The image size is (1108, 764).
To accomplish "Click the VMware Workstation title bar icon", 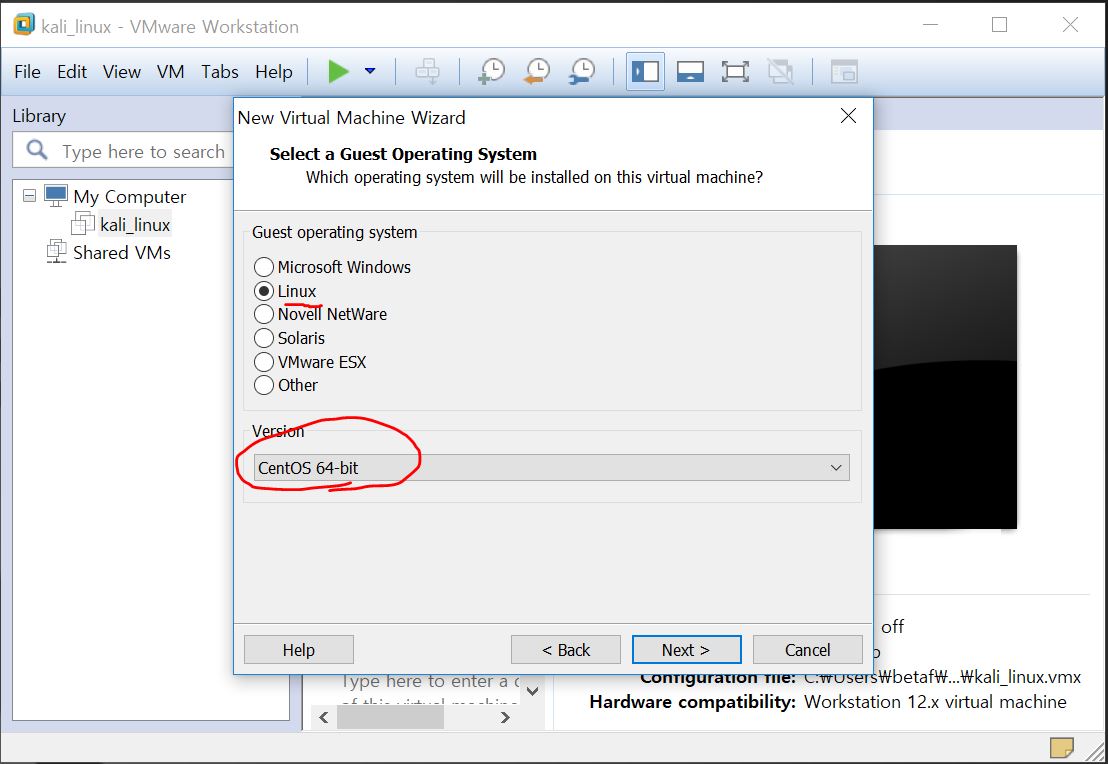I will point(23,25).
